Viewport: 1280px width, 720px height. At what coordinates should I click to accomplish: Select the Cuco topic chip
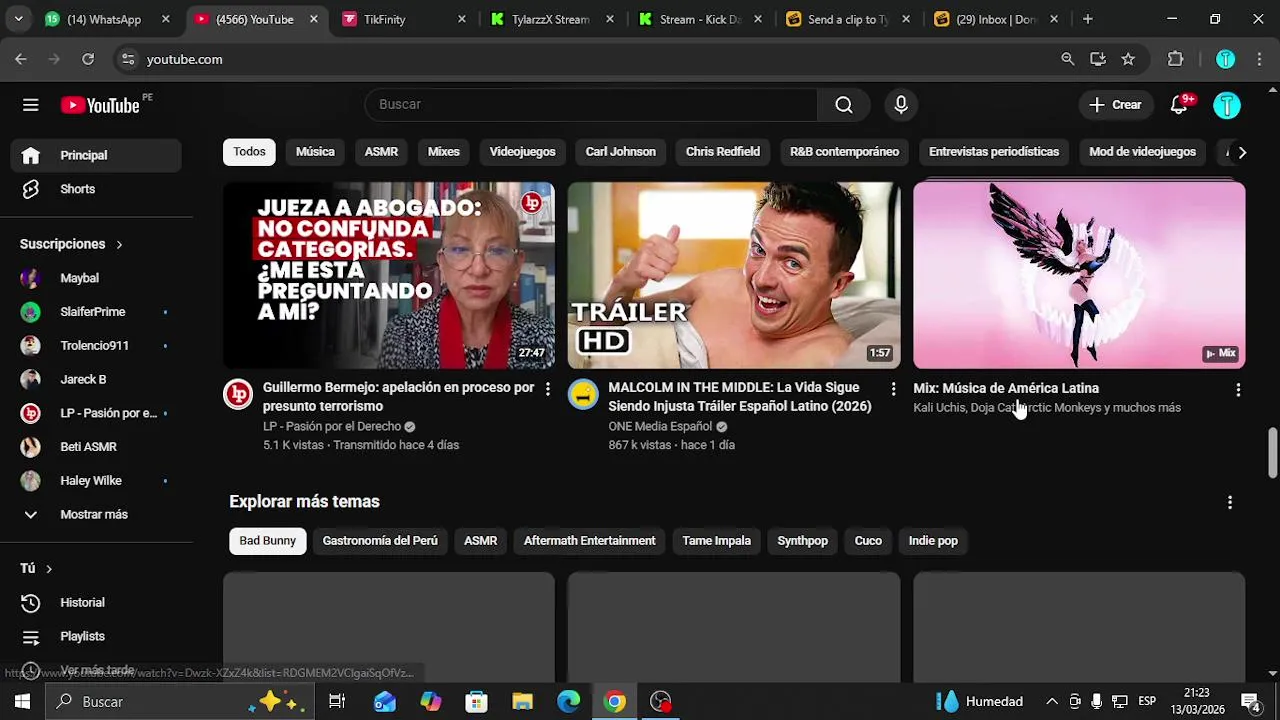tap(868, 541)
